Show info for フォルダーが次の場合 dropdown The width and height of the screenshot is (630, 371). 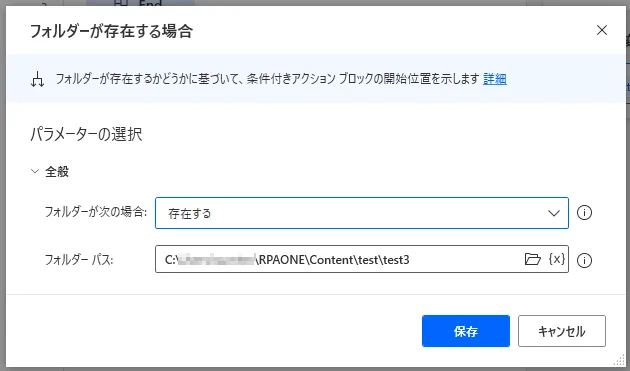(x=584, y=213)
